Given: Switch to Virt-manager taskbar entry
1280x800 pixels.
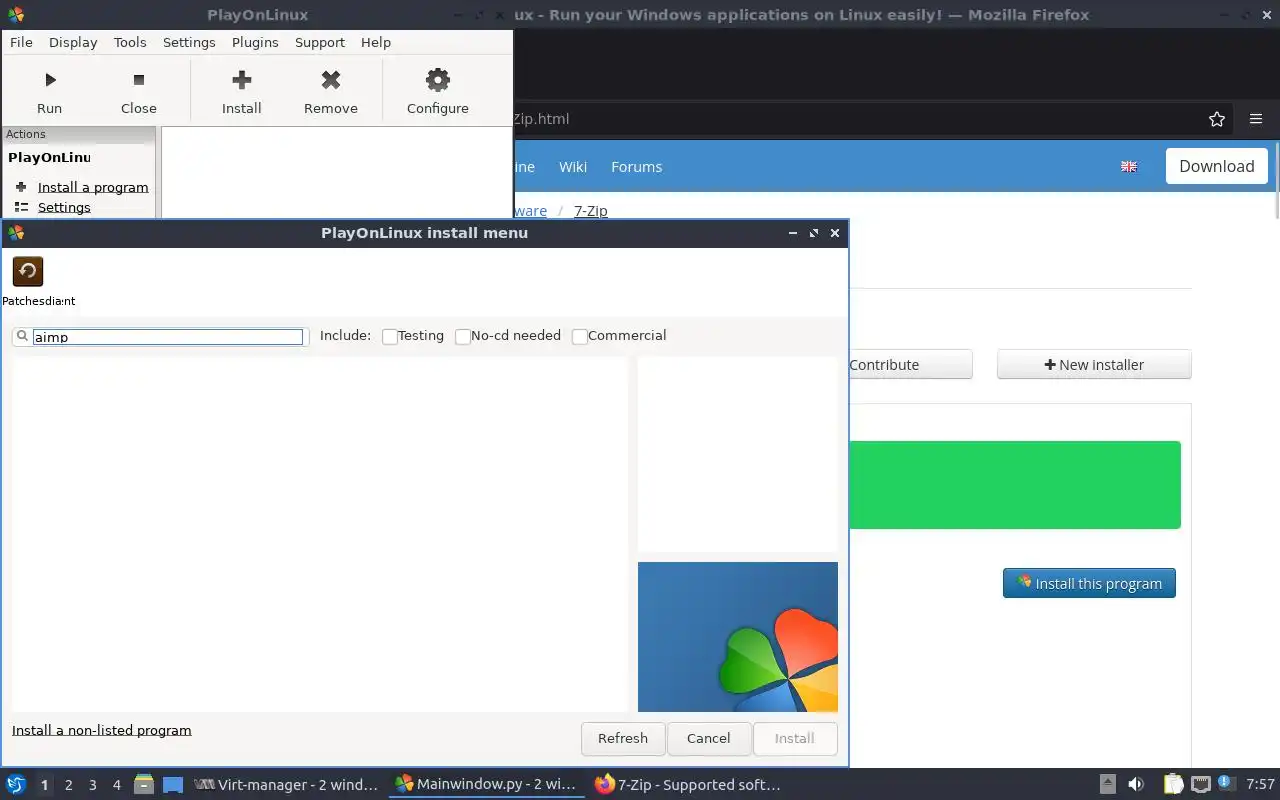Looking at the screenshot, I should click(x=286, y=785).
